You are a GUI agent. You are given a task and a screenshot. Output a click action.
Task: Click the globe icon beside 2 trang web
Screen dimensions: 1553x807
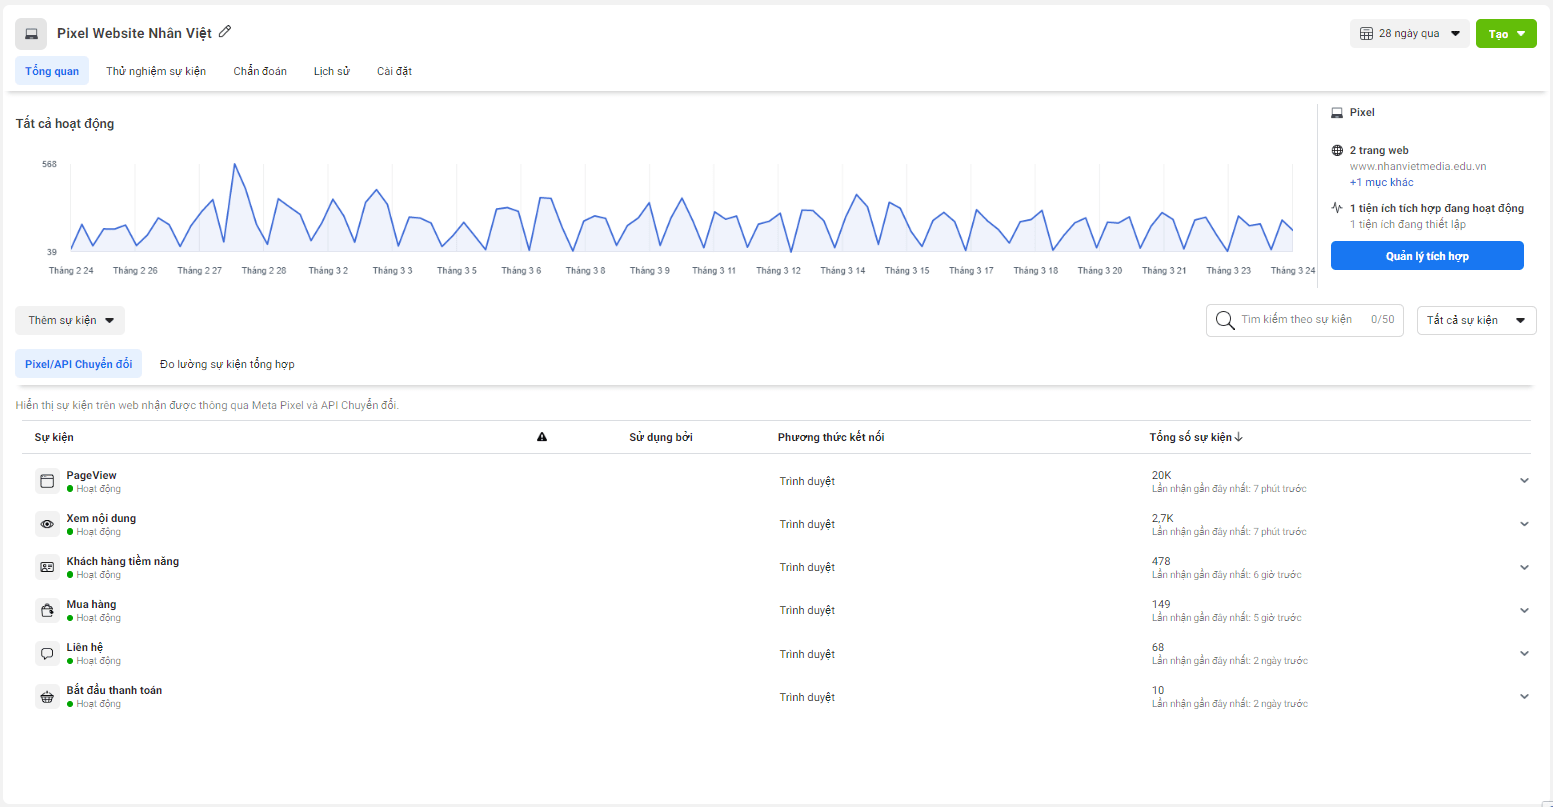[1337, 151]
